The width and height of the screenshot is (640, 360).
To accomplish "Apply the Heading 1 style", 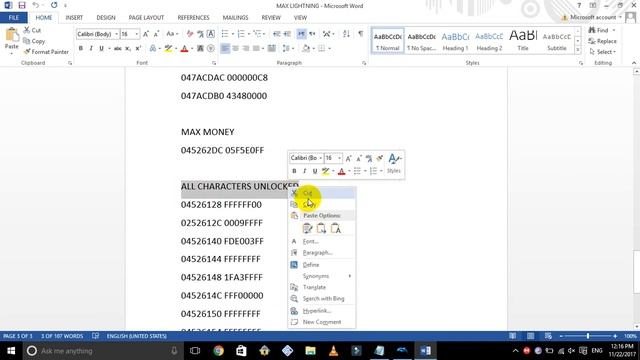I will (x=455, y=41).
